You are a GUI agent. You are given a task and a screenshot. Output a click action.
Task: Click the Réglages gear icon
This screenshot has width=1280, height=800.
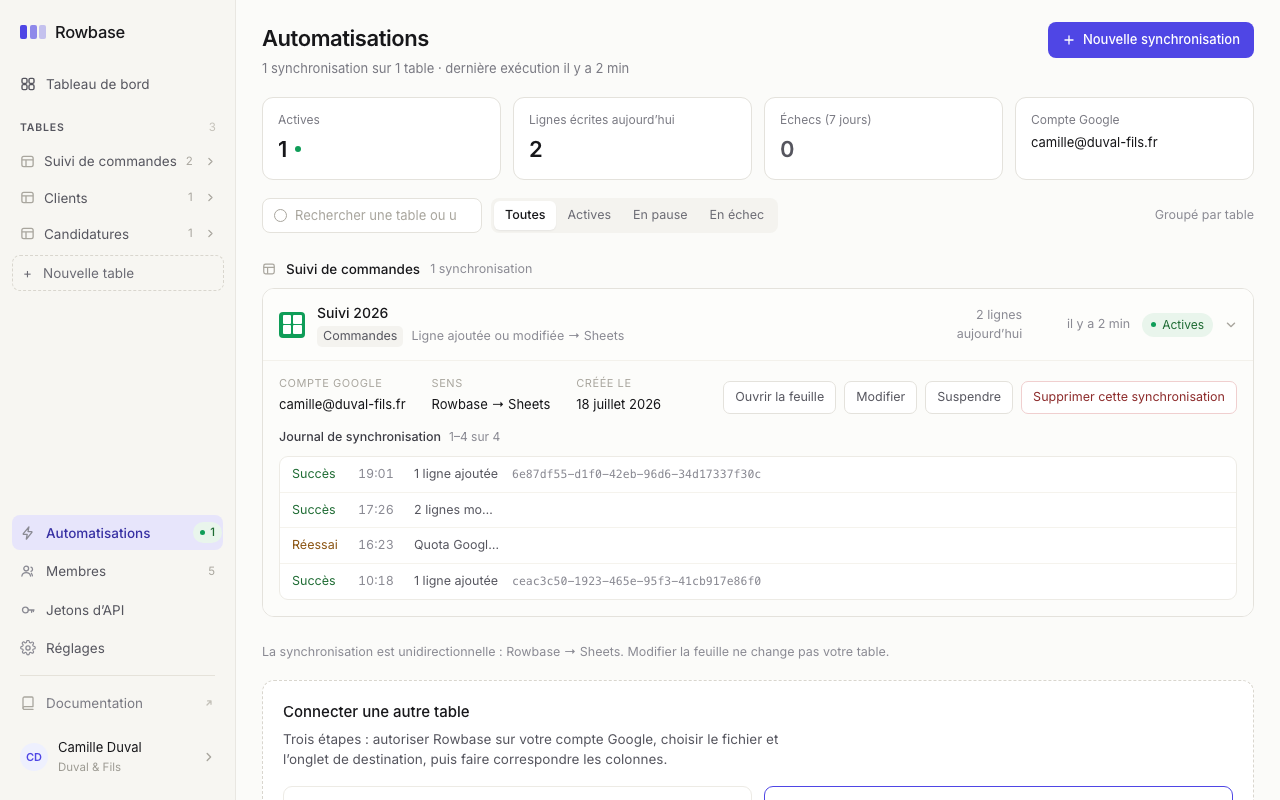tap(28, 648)
